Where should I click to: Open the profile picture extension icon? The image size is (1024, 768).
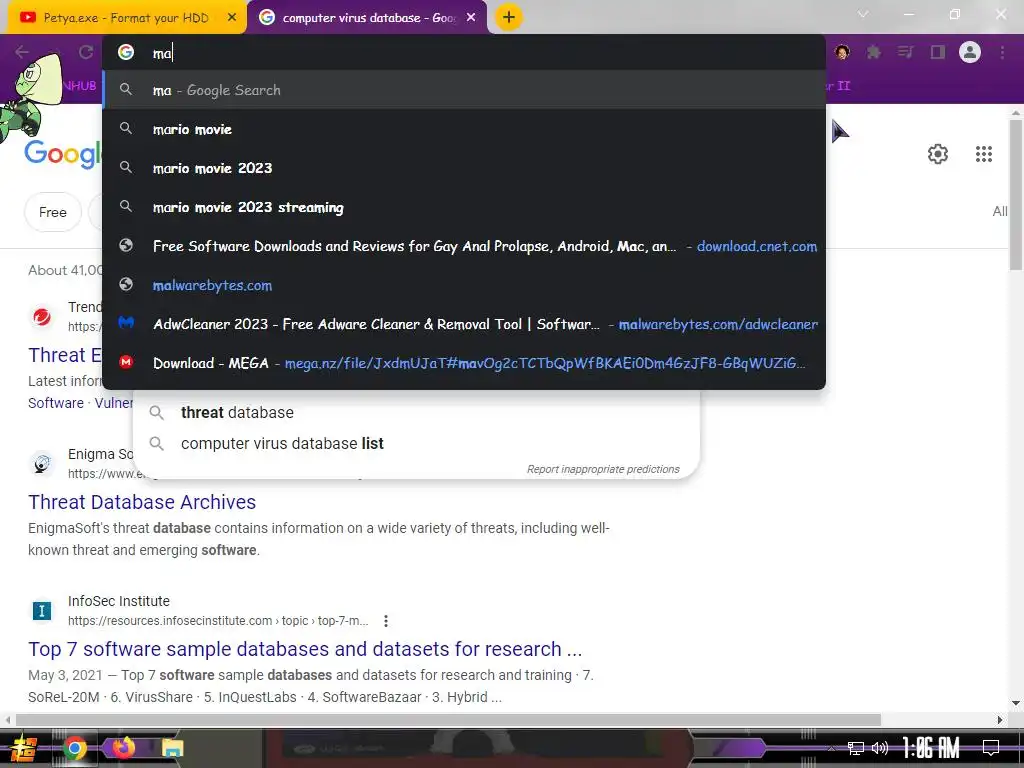(842, 52)
